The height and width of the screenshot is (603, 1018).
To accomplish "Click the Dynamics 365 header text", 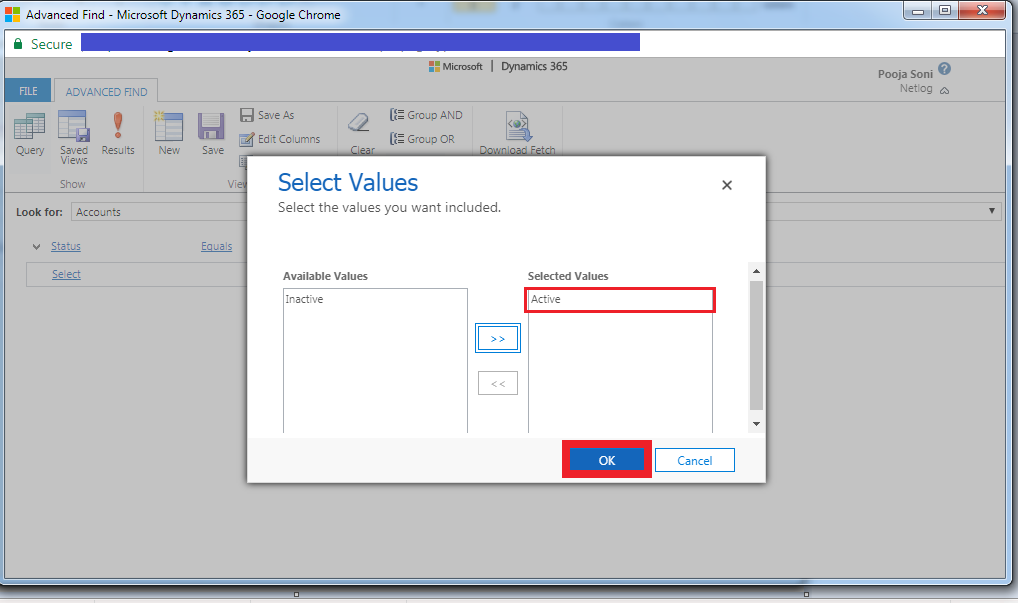I will point(534,66).
